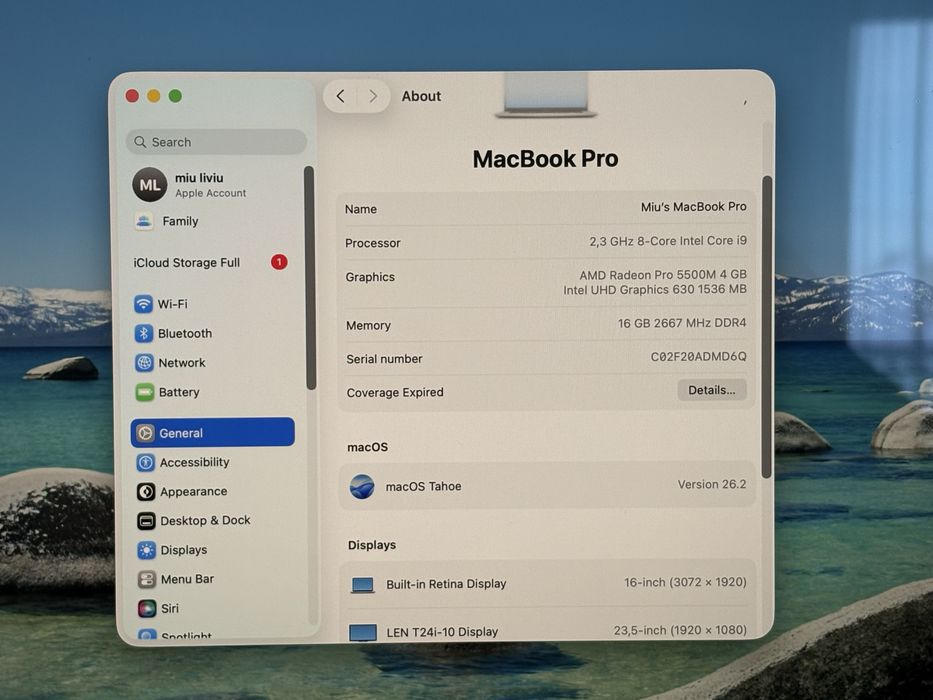Open Menu Bar settings
933x700 pixels.
pyautogui.click(x=212, y=579)
